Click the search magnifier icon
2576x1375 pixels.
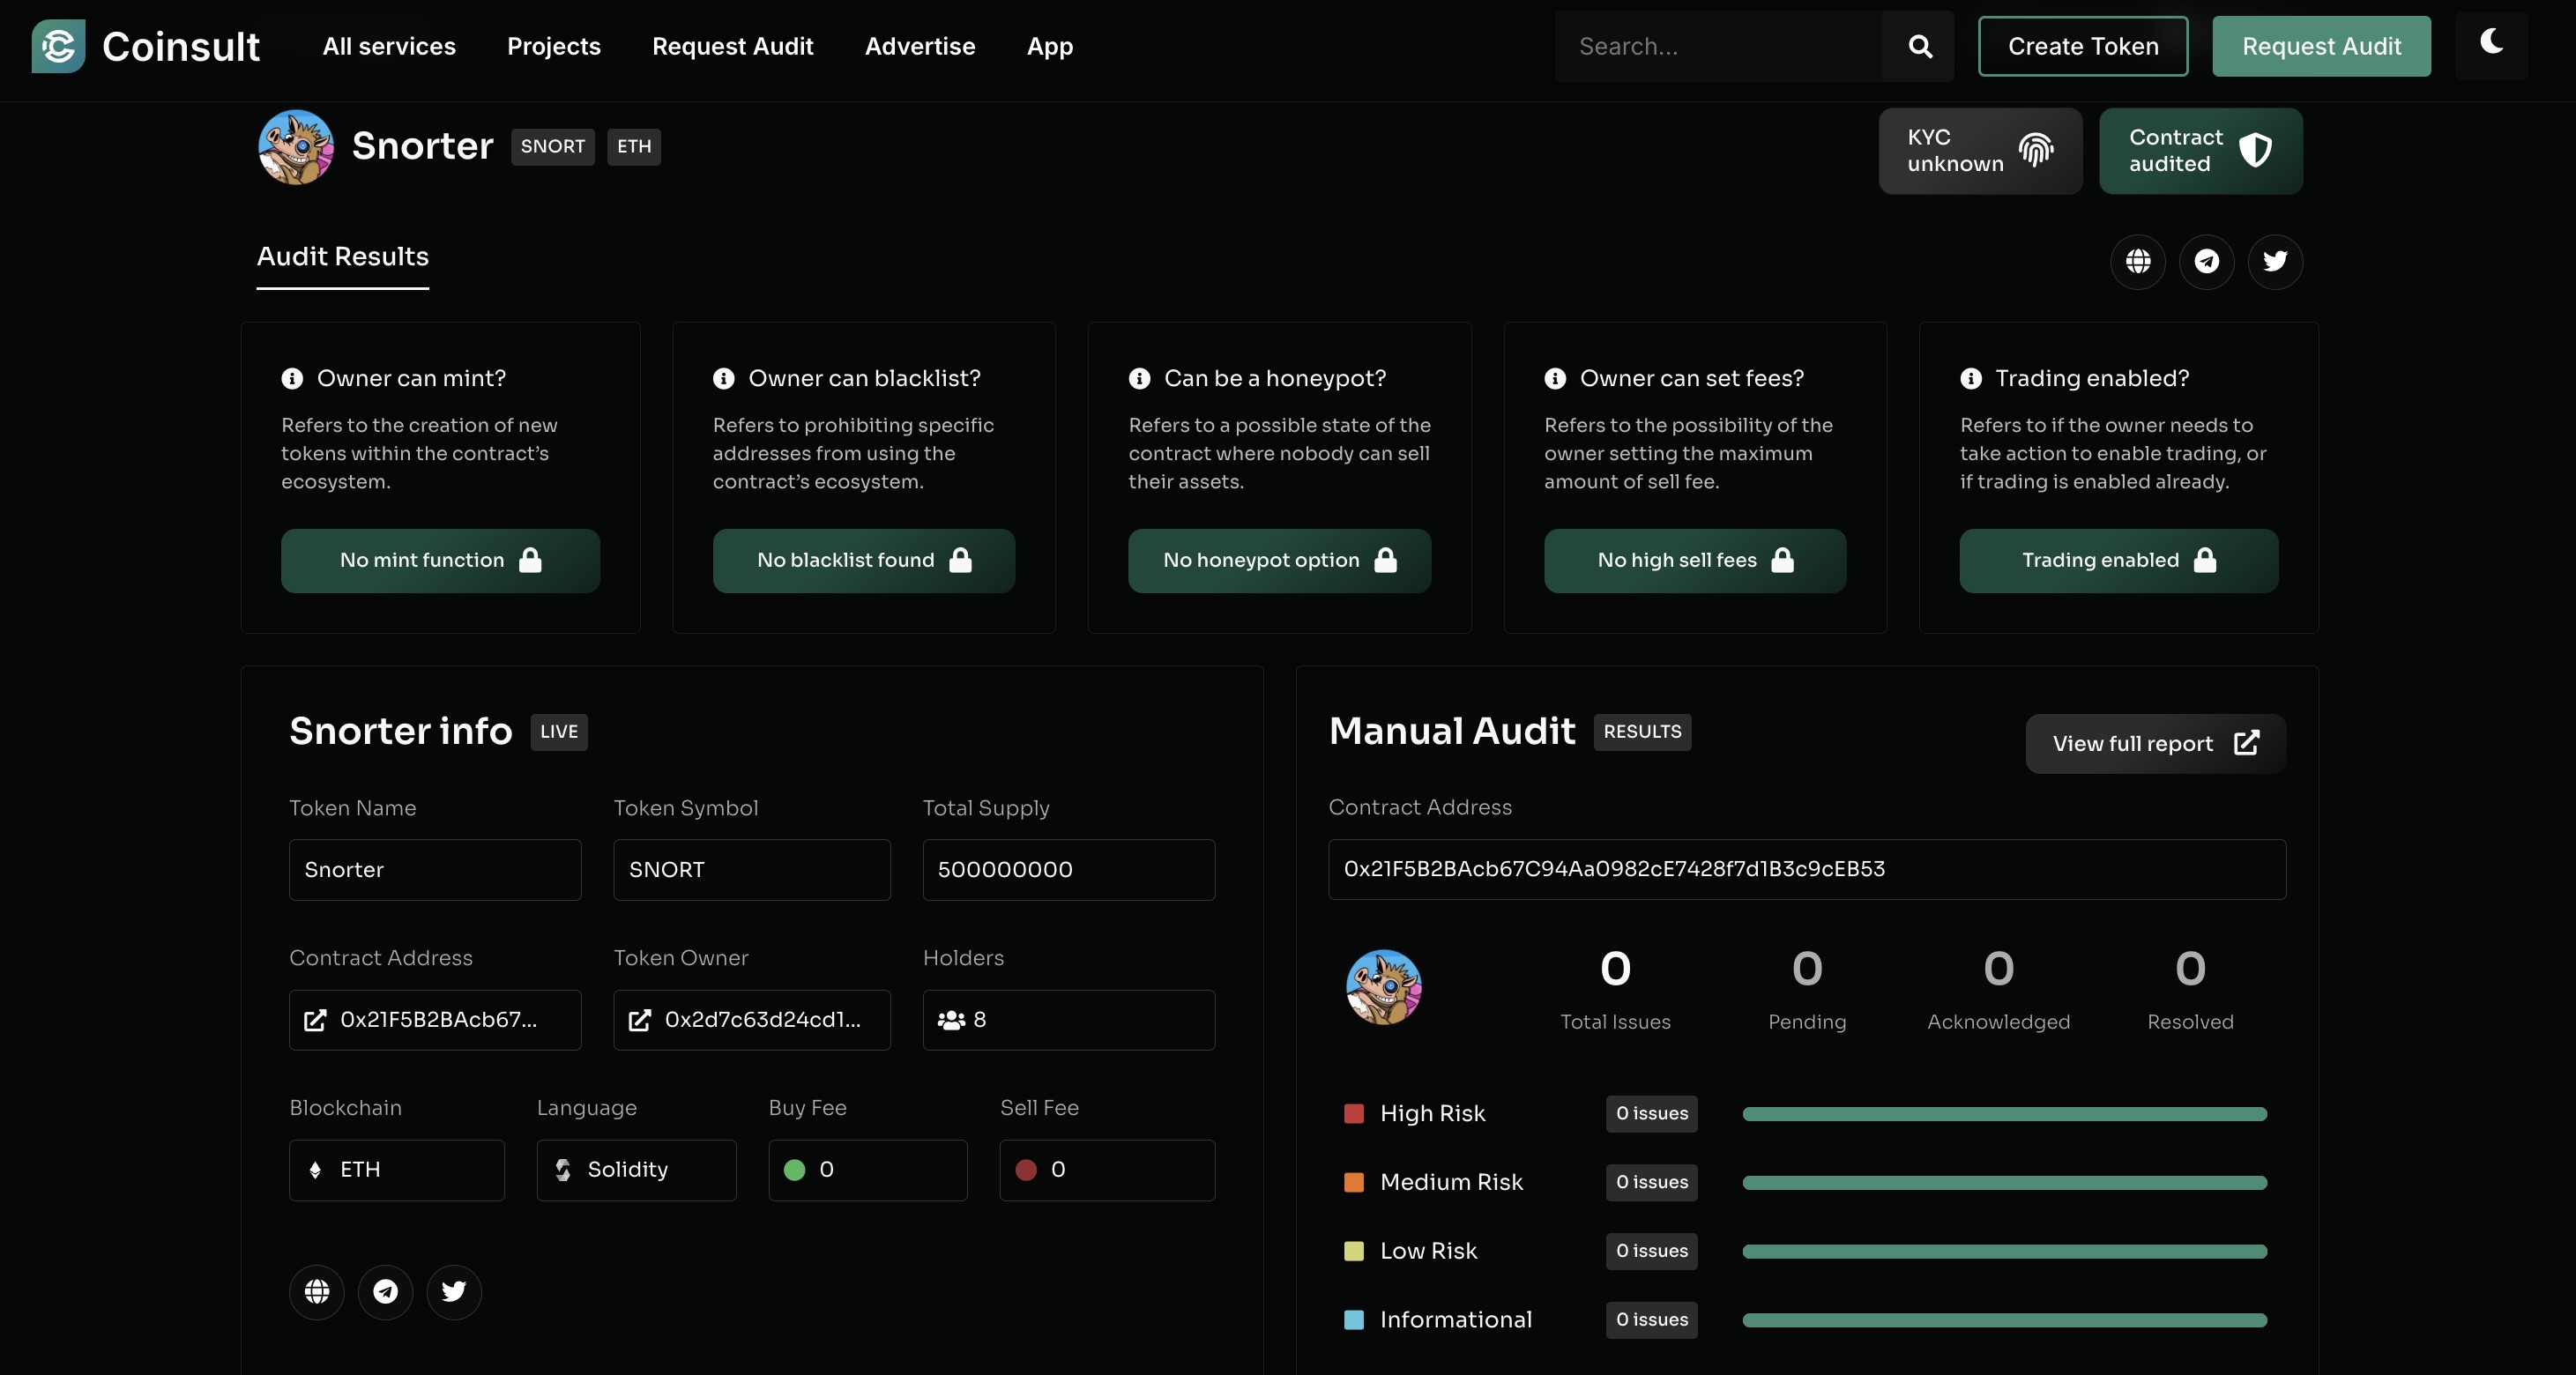[1919, 46]
